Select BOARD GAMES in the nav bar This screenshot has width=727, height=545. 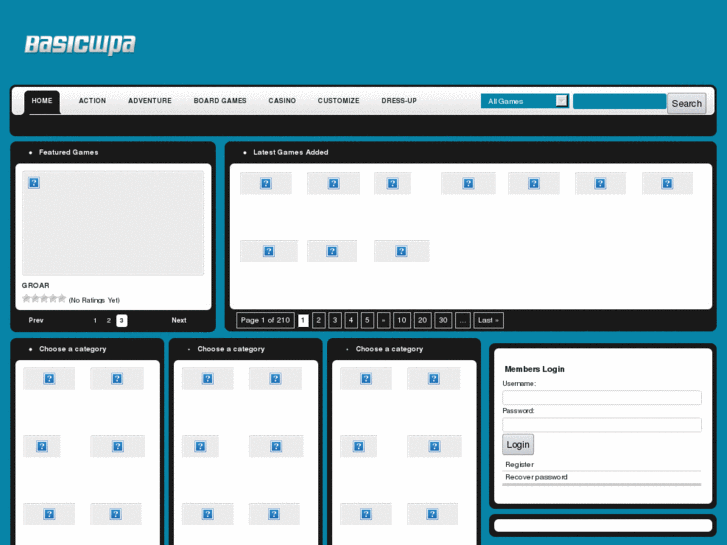220,101
